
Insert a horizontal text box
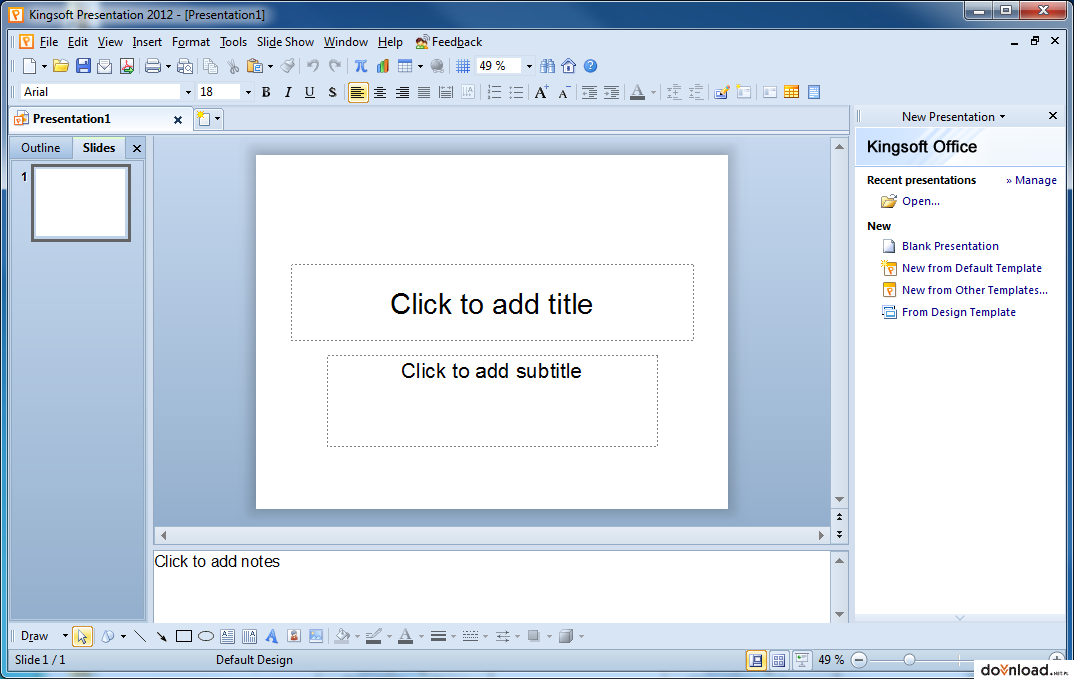[227, 636]
